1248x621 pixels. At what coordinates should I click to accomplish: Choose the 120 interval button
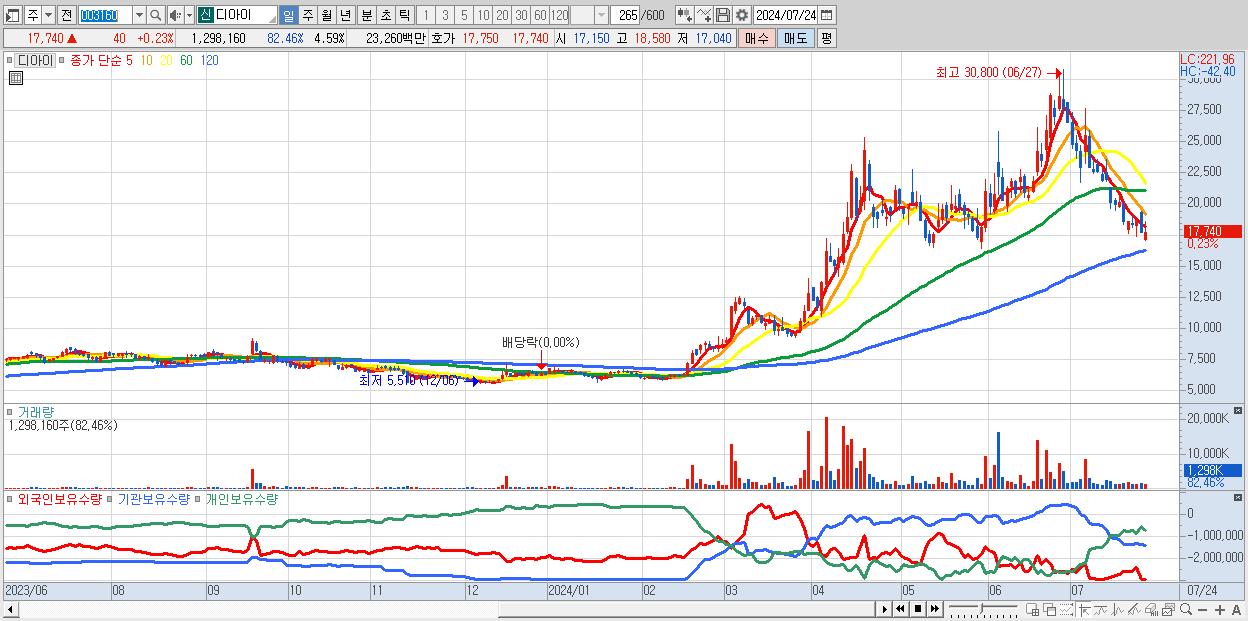point(559,15)
